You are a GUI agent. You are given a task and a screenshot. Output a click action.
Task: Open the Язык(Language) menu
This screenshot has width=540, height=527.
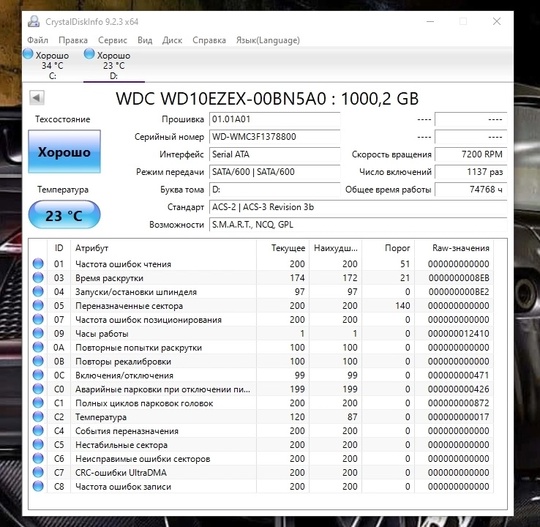tap(268, 40)
